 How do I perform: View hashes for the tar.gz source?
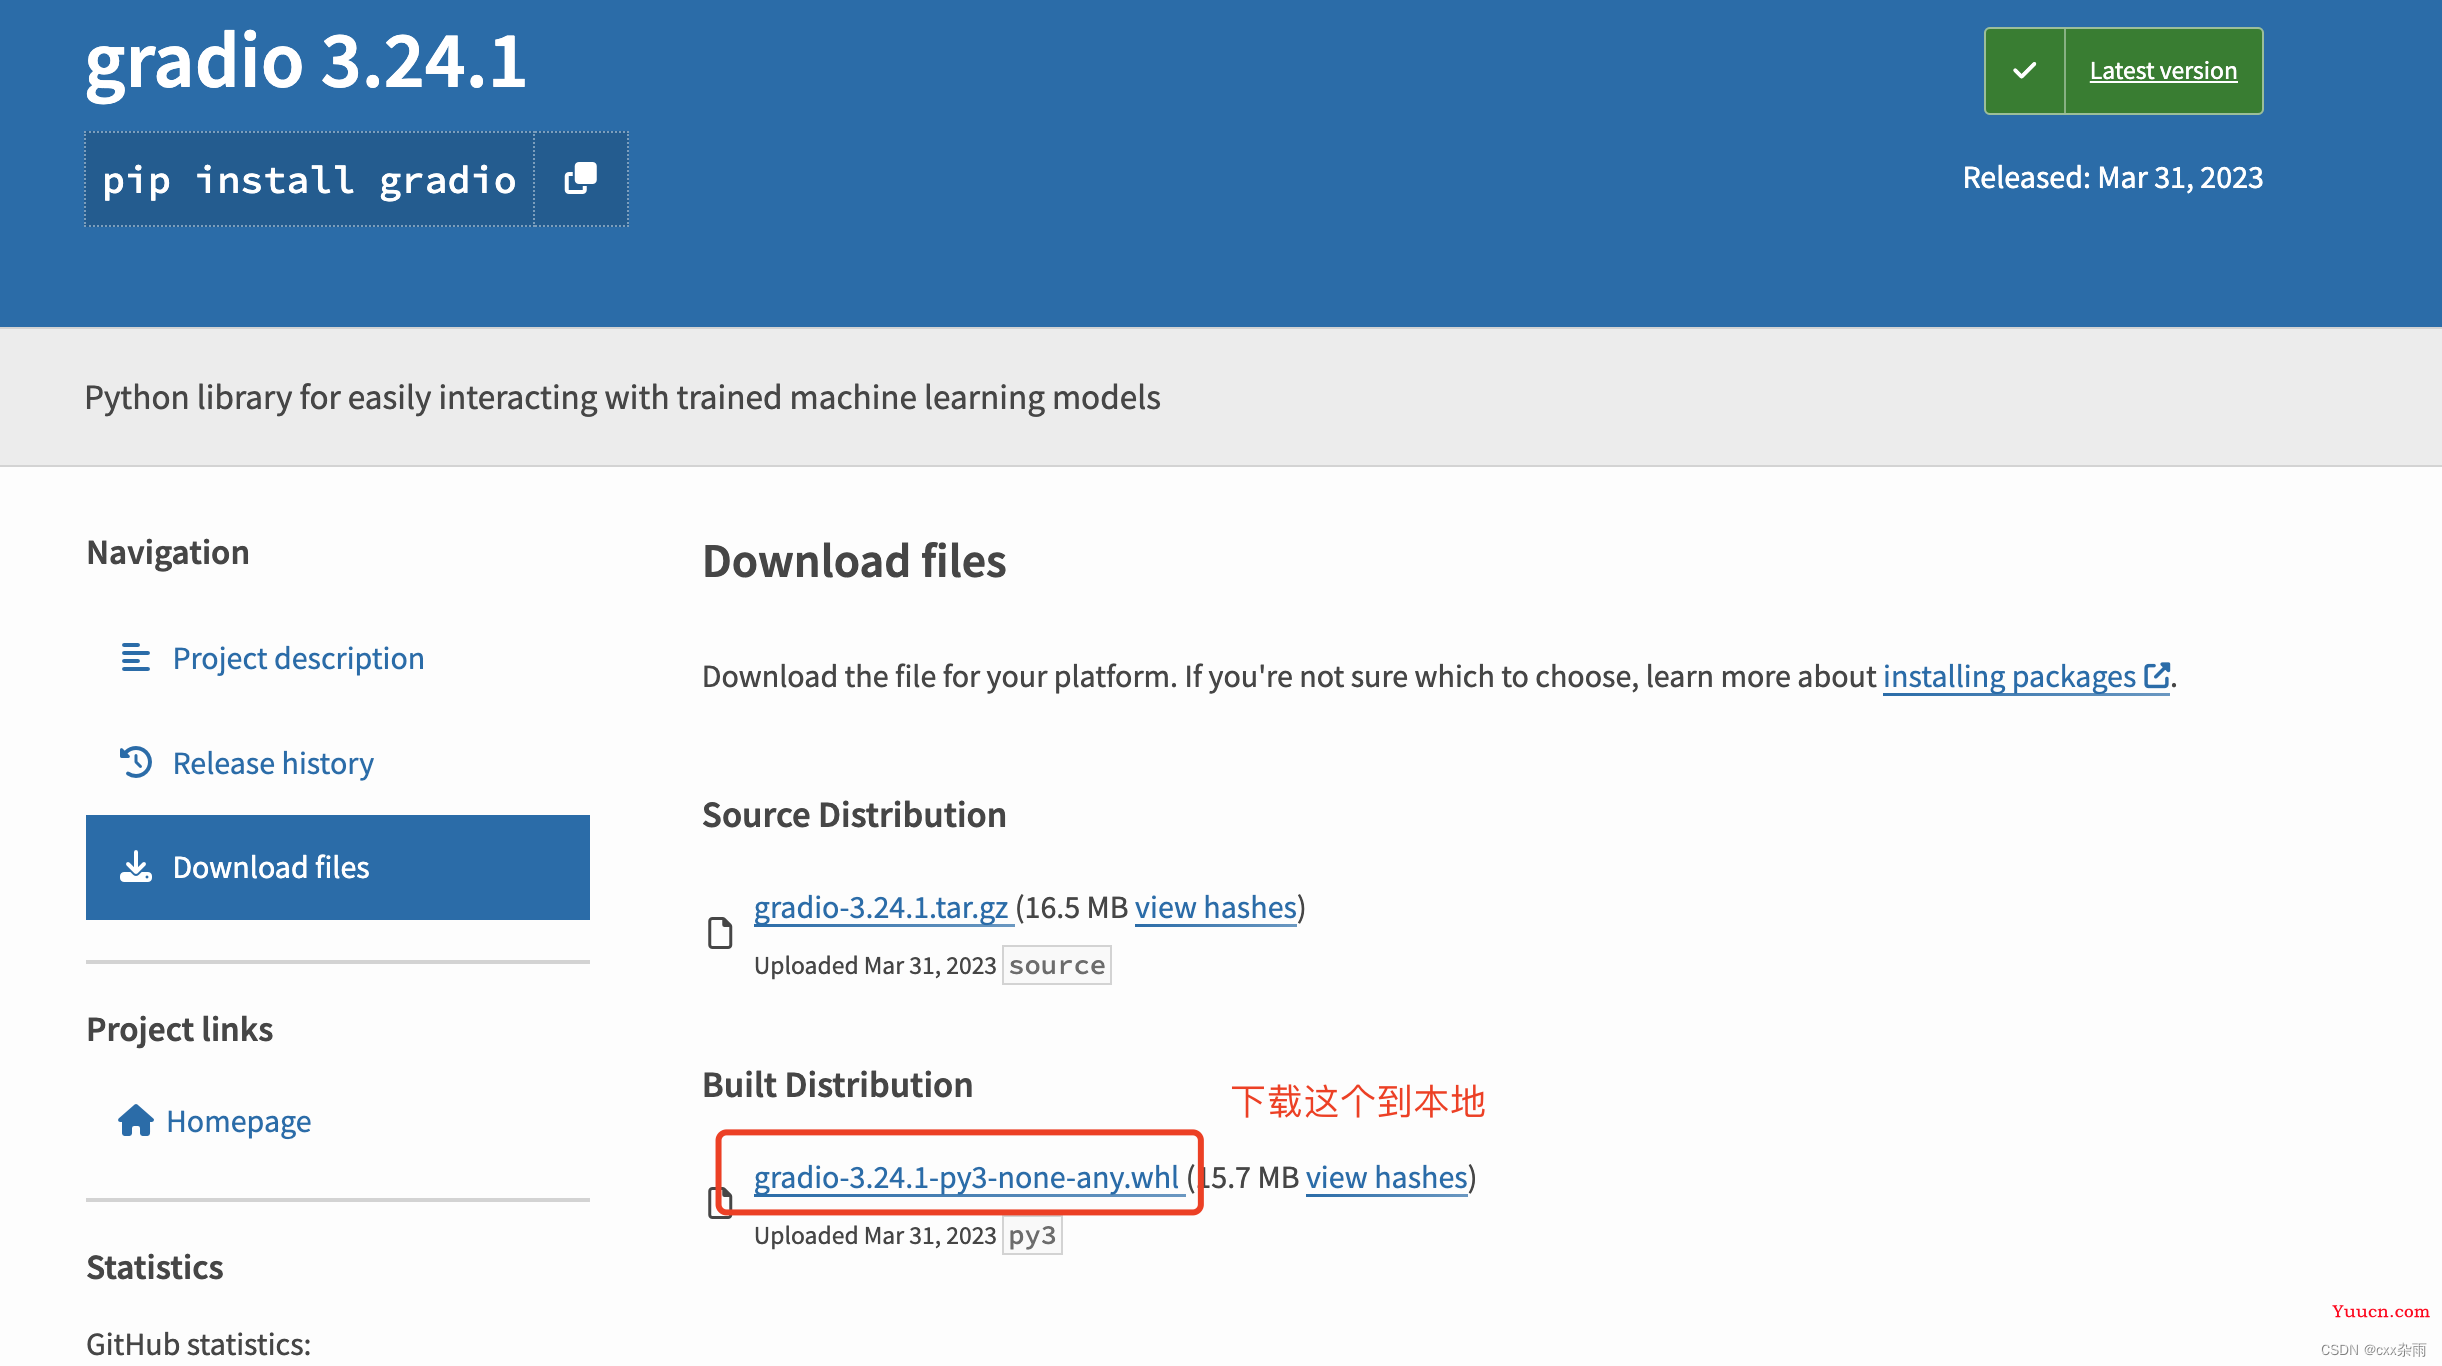1215,907
